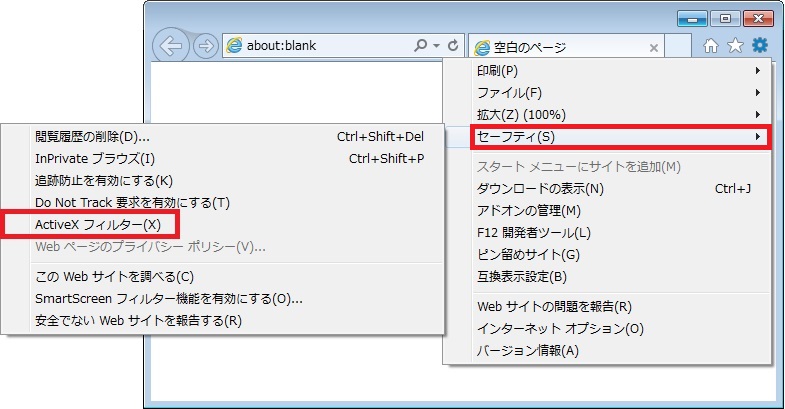
Task: Click the search magnifier icon in address bar
Action: click(x=421, y=45)
